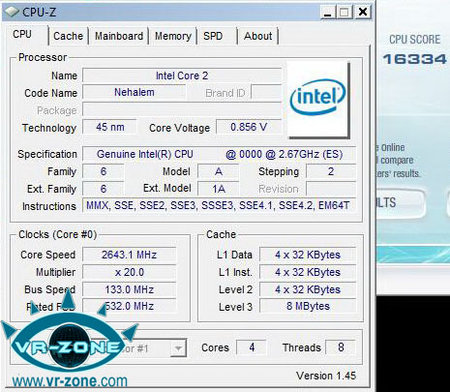The width and height of the screenshot is (450, 392).
Task: Click the CPU-Z title bar app icon
Action: [x=12, y=11]
